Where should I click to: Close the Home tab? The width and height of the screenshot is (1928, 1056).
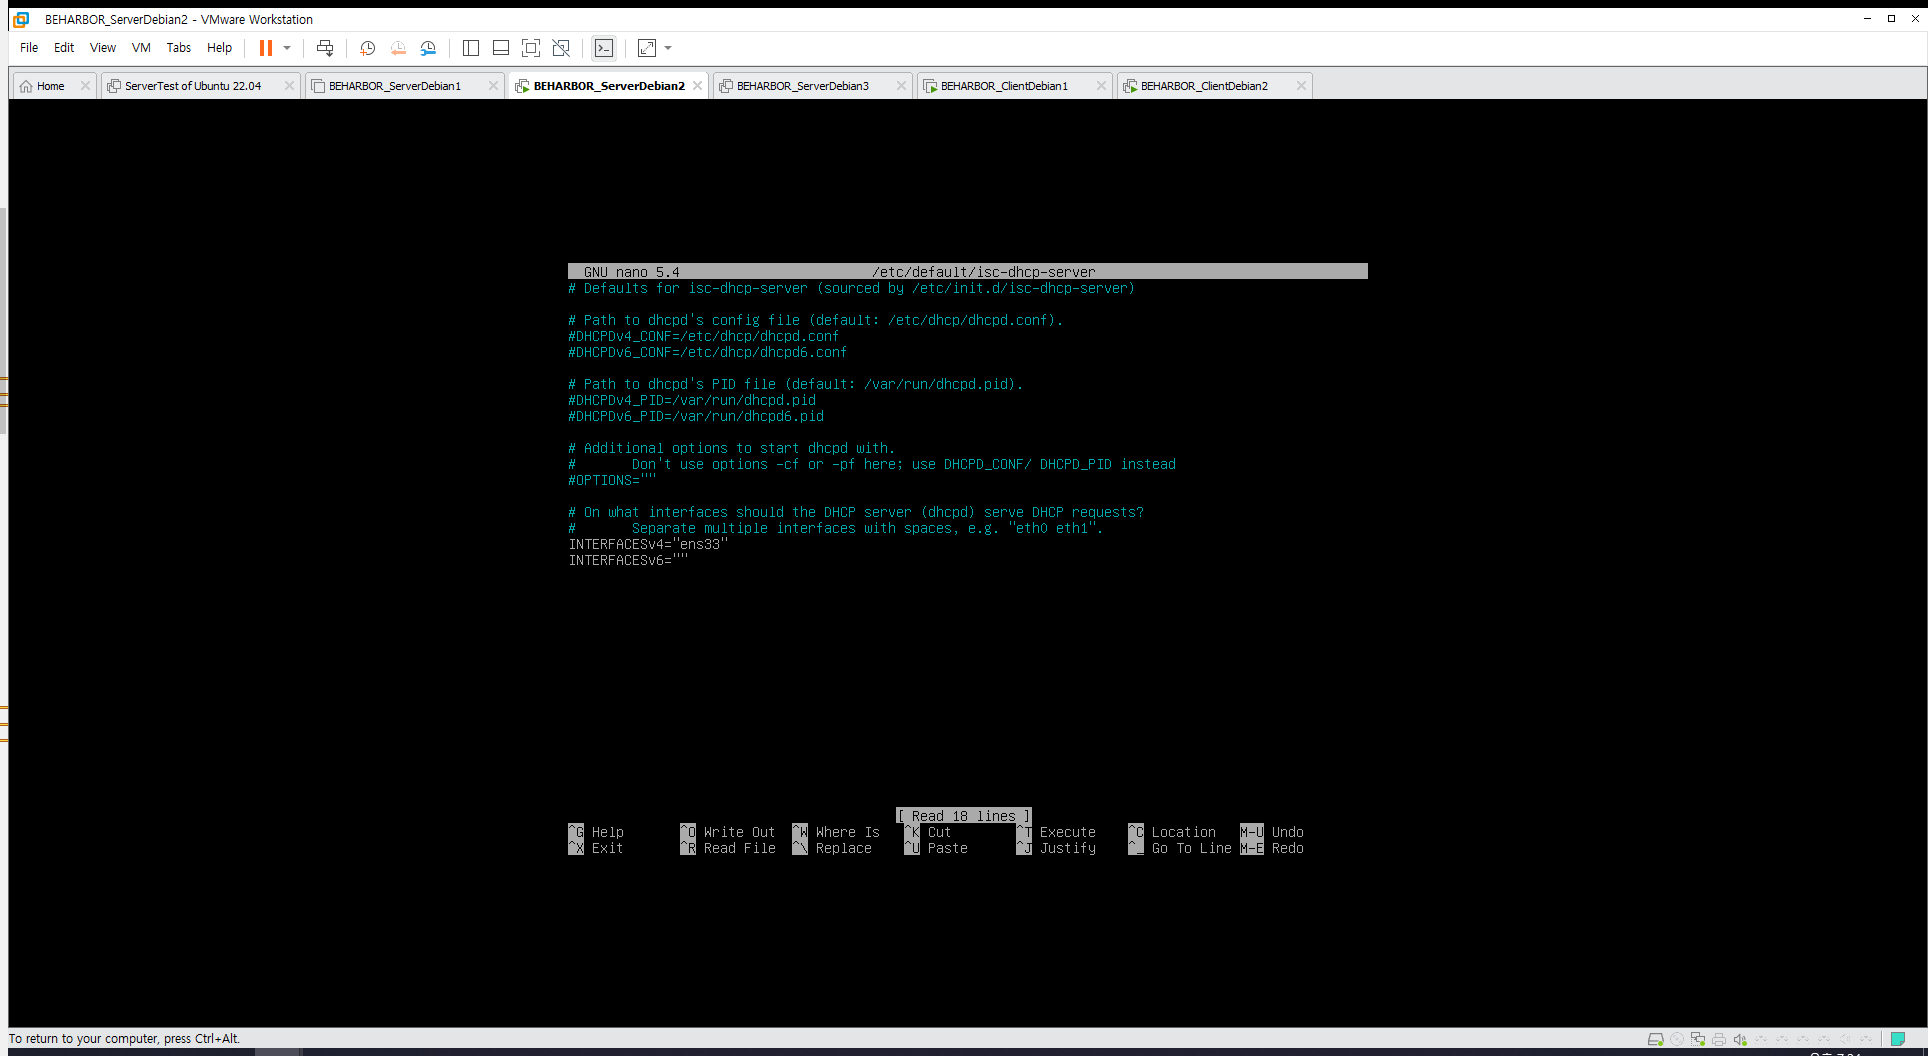[85, 86]
